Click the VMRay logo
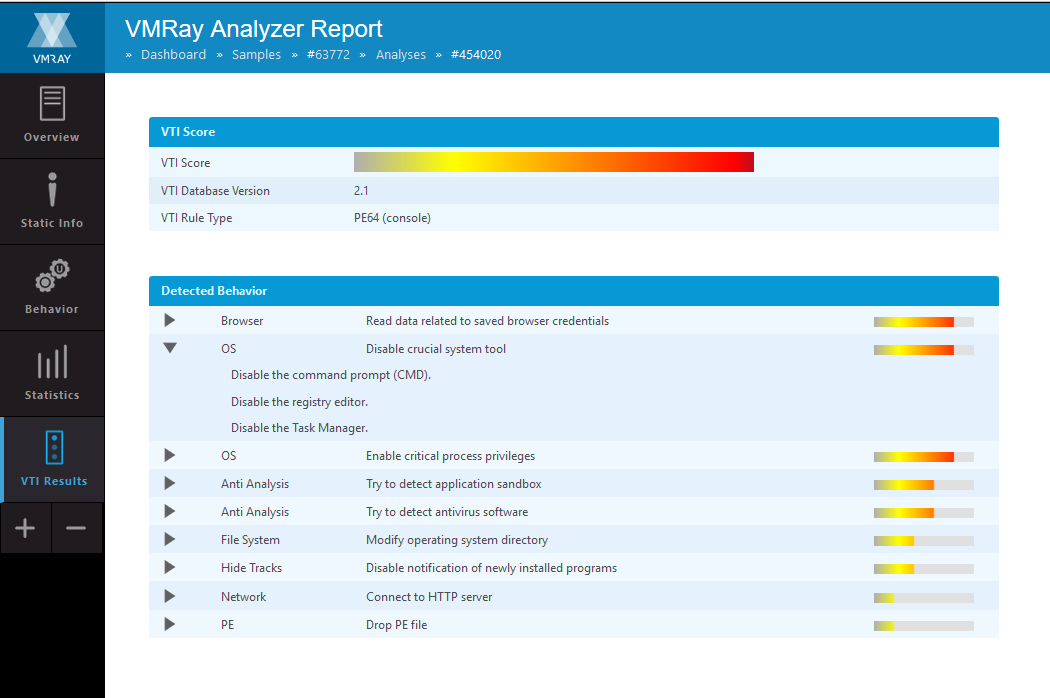The height and width of the screenshot is (698, 1050). coord(52,38)
